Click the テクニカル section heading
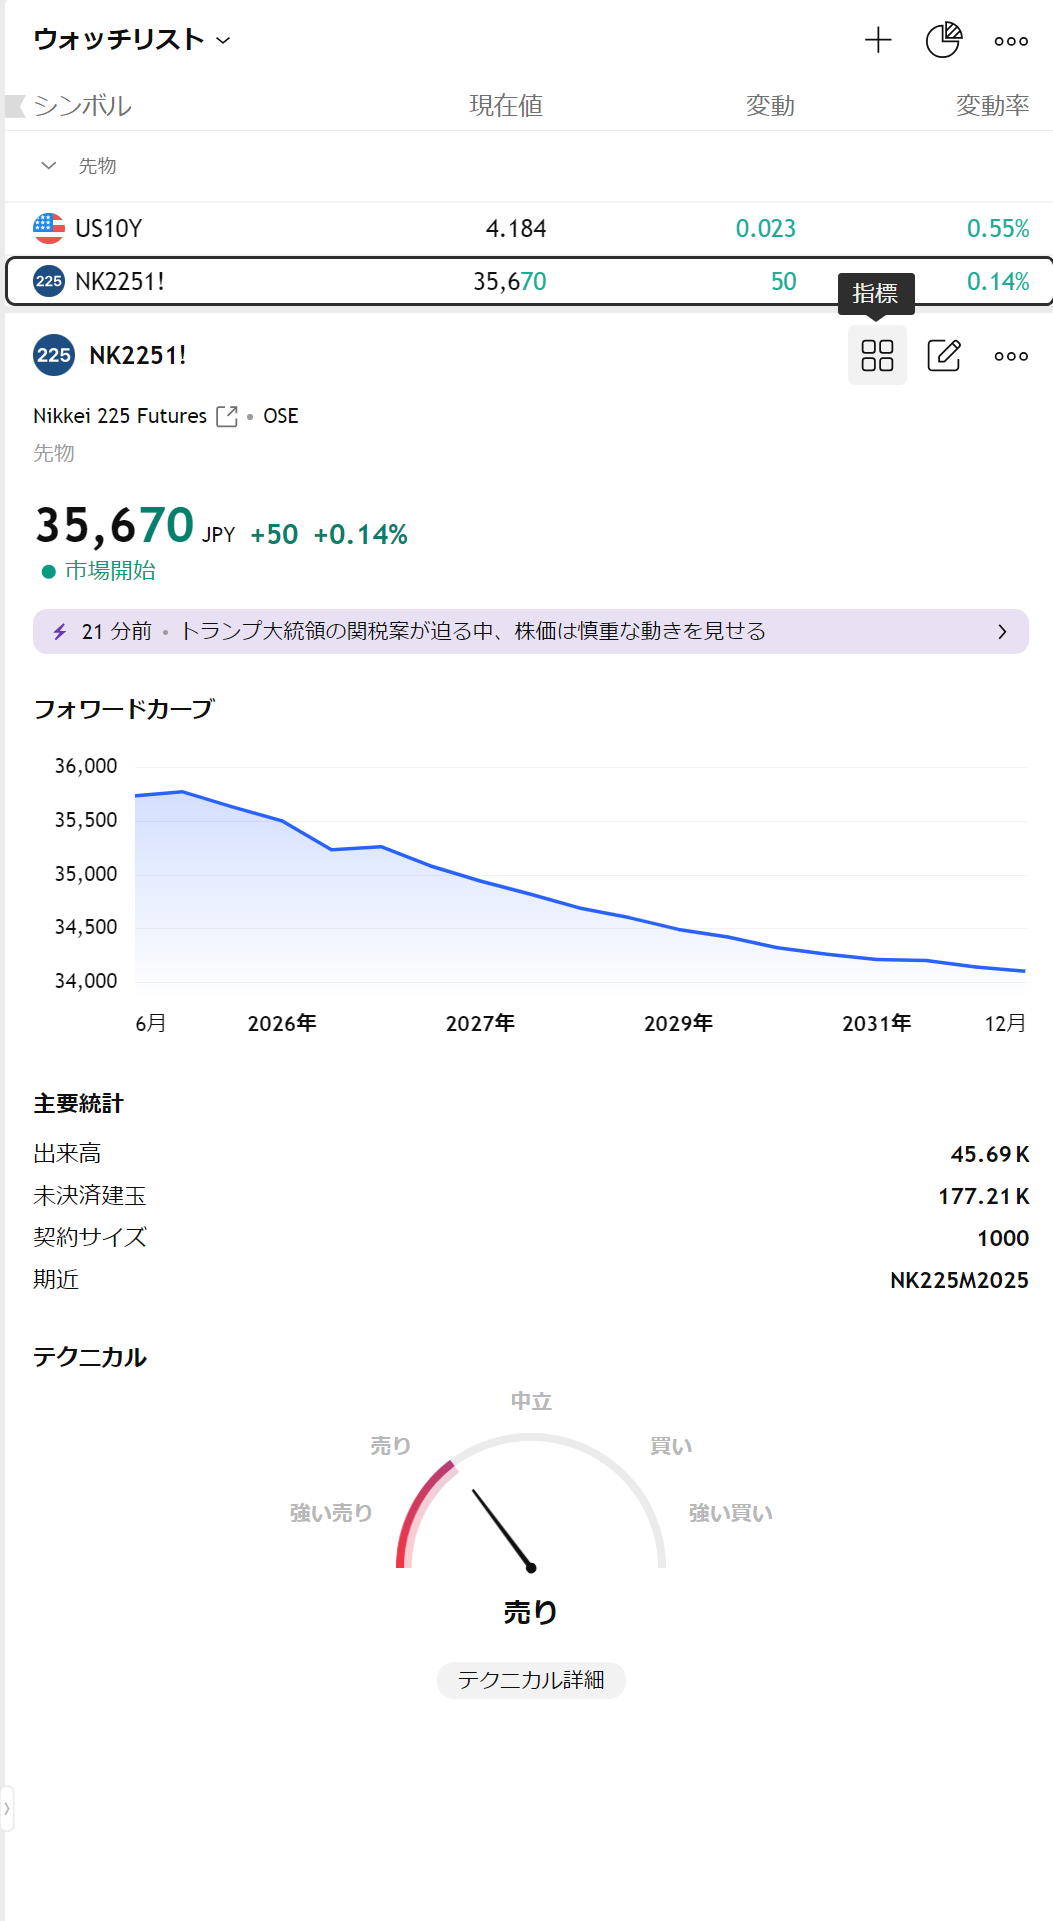This screenshot has width=1053, height=1921. 90,1357
